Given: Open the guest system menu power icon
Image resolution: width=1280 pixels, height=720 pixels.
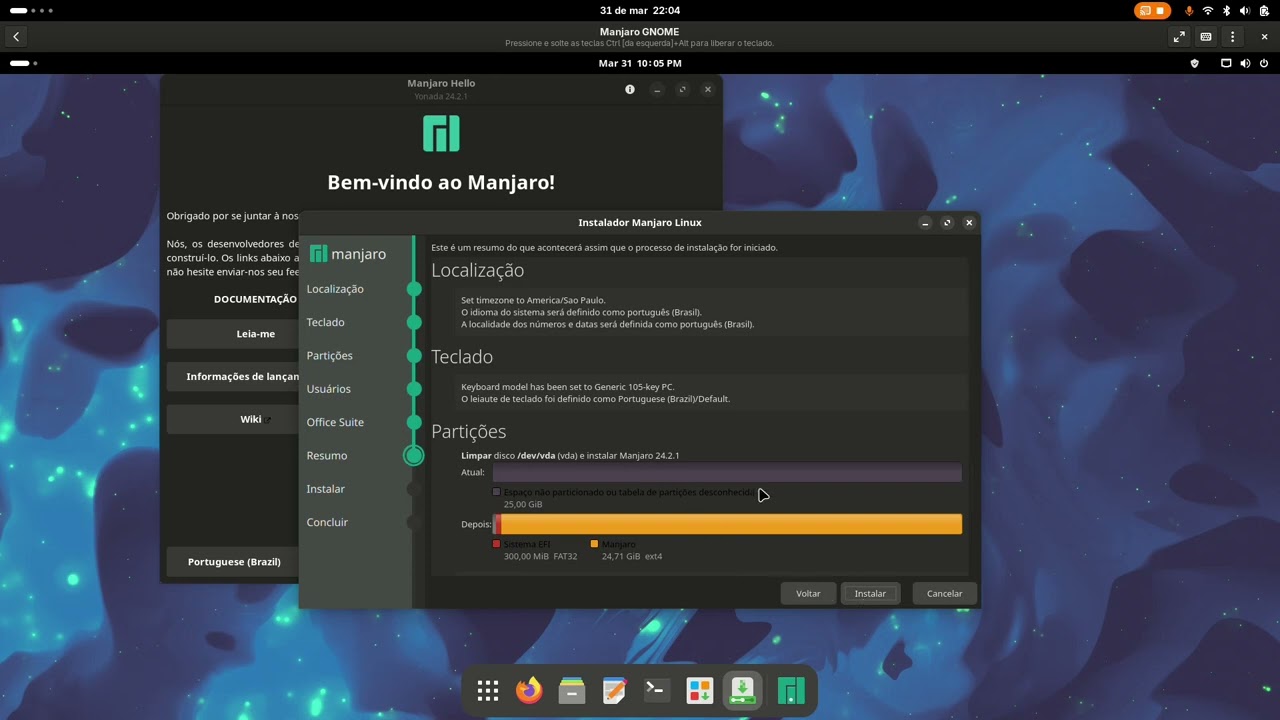Looking at the screenshot, I should point(1262,63).
